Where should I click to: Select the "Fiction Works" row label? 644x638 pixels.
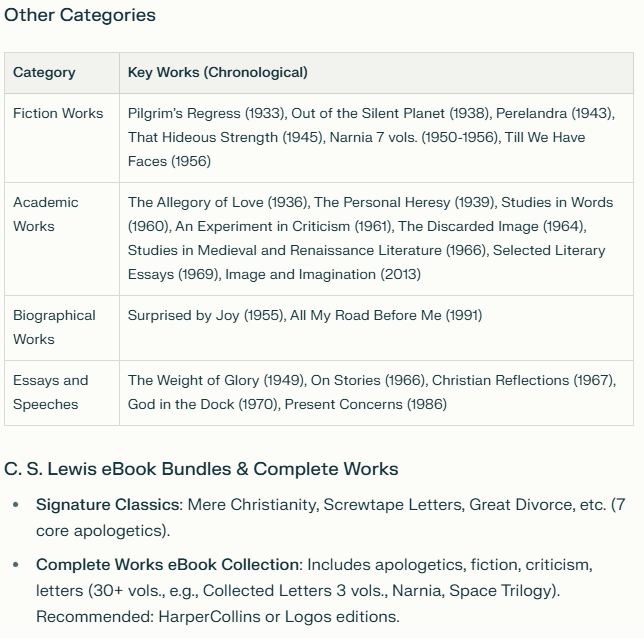click(x=58, y=113)
